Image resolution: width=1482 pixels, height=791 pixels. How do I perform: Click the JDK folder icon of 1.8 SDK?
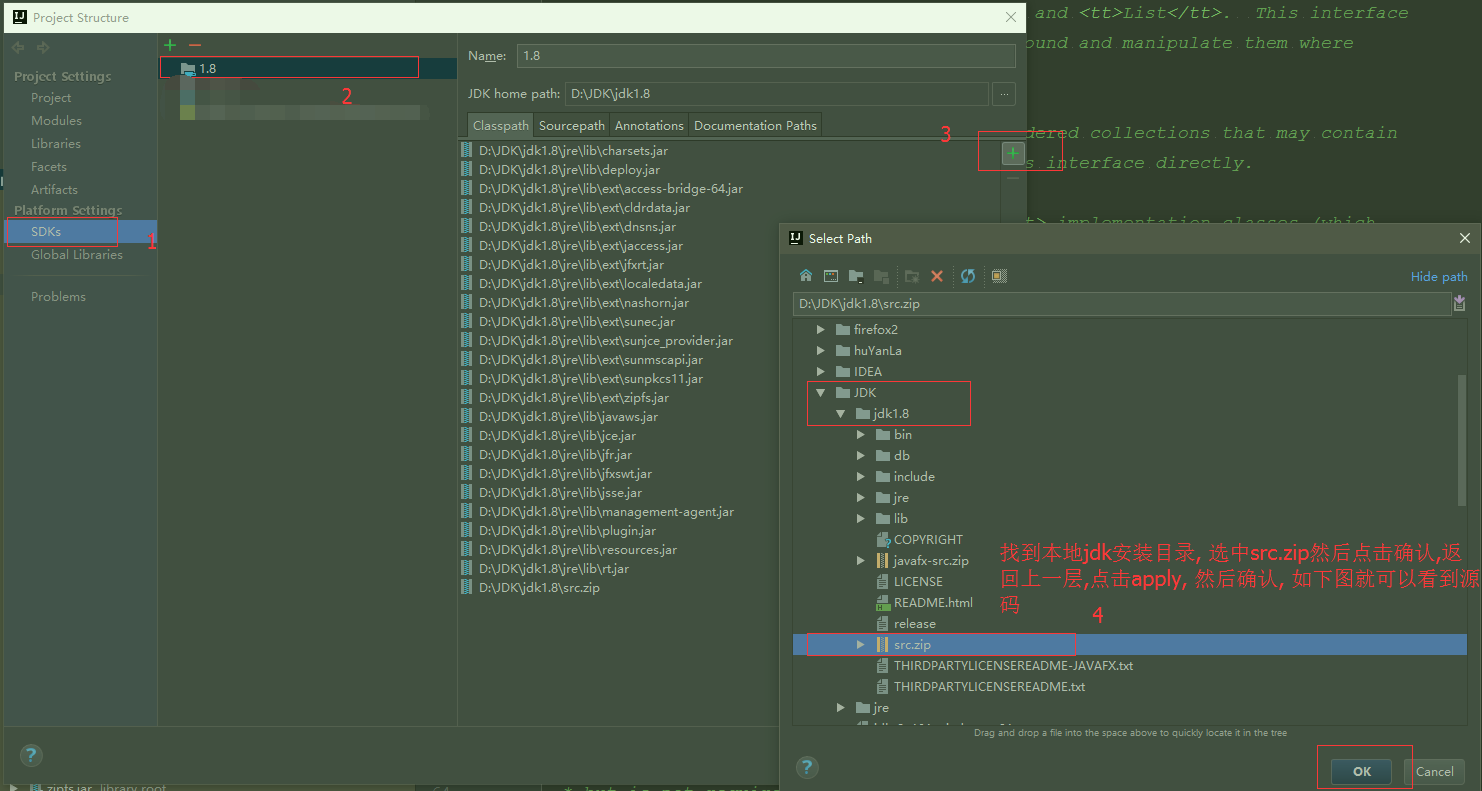pyautogui.click(x=188, y=68)
